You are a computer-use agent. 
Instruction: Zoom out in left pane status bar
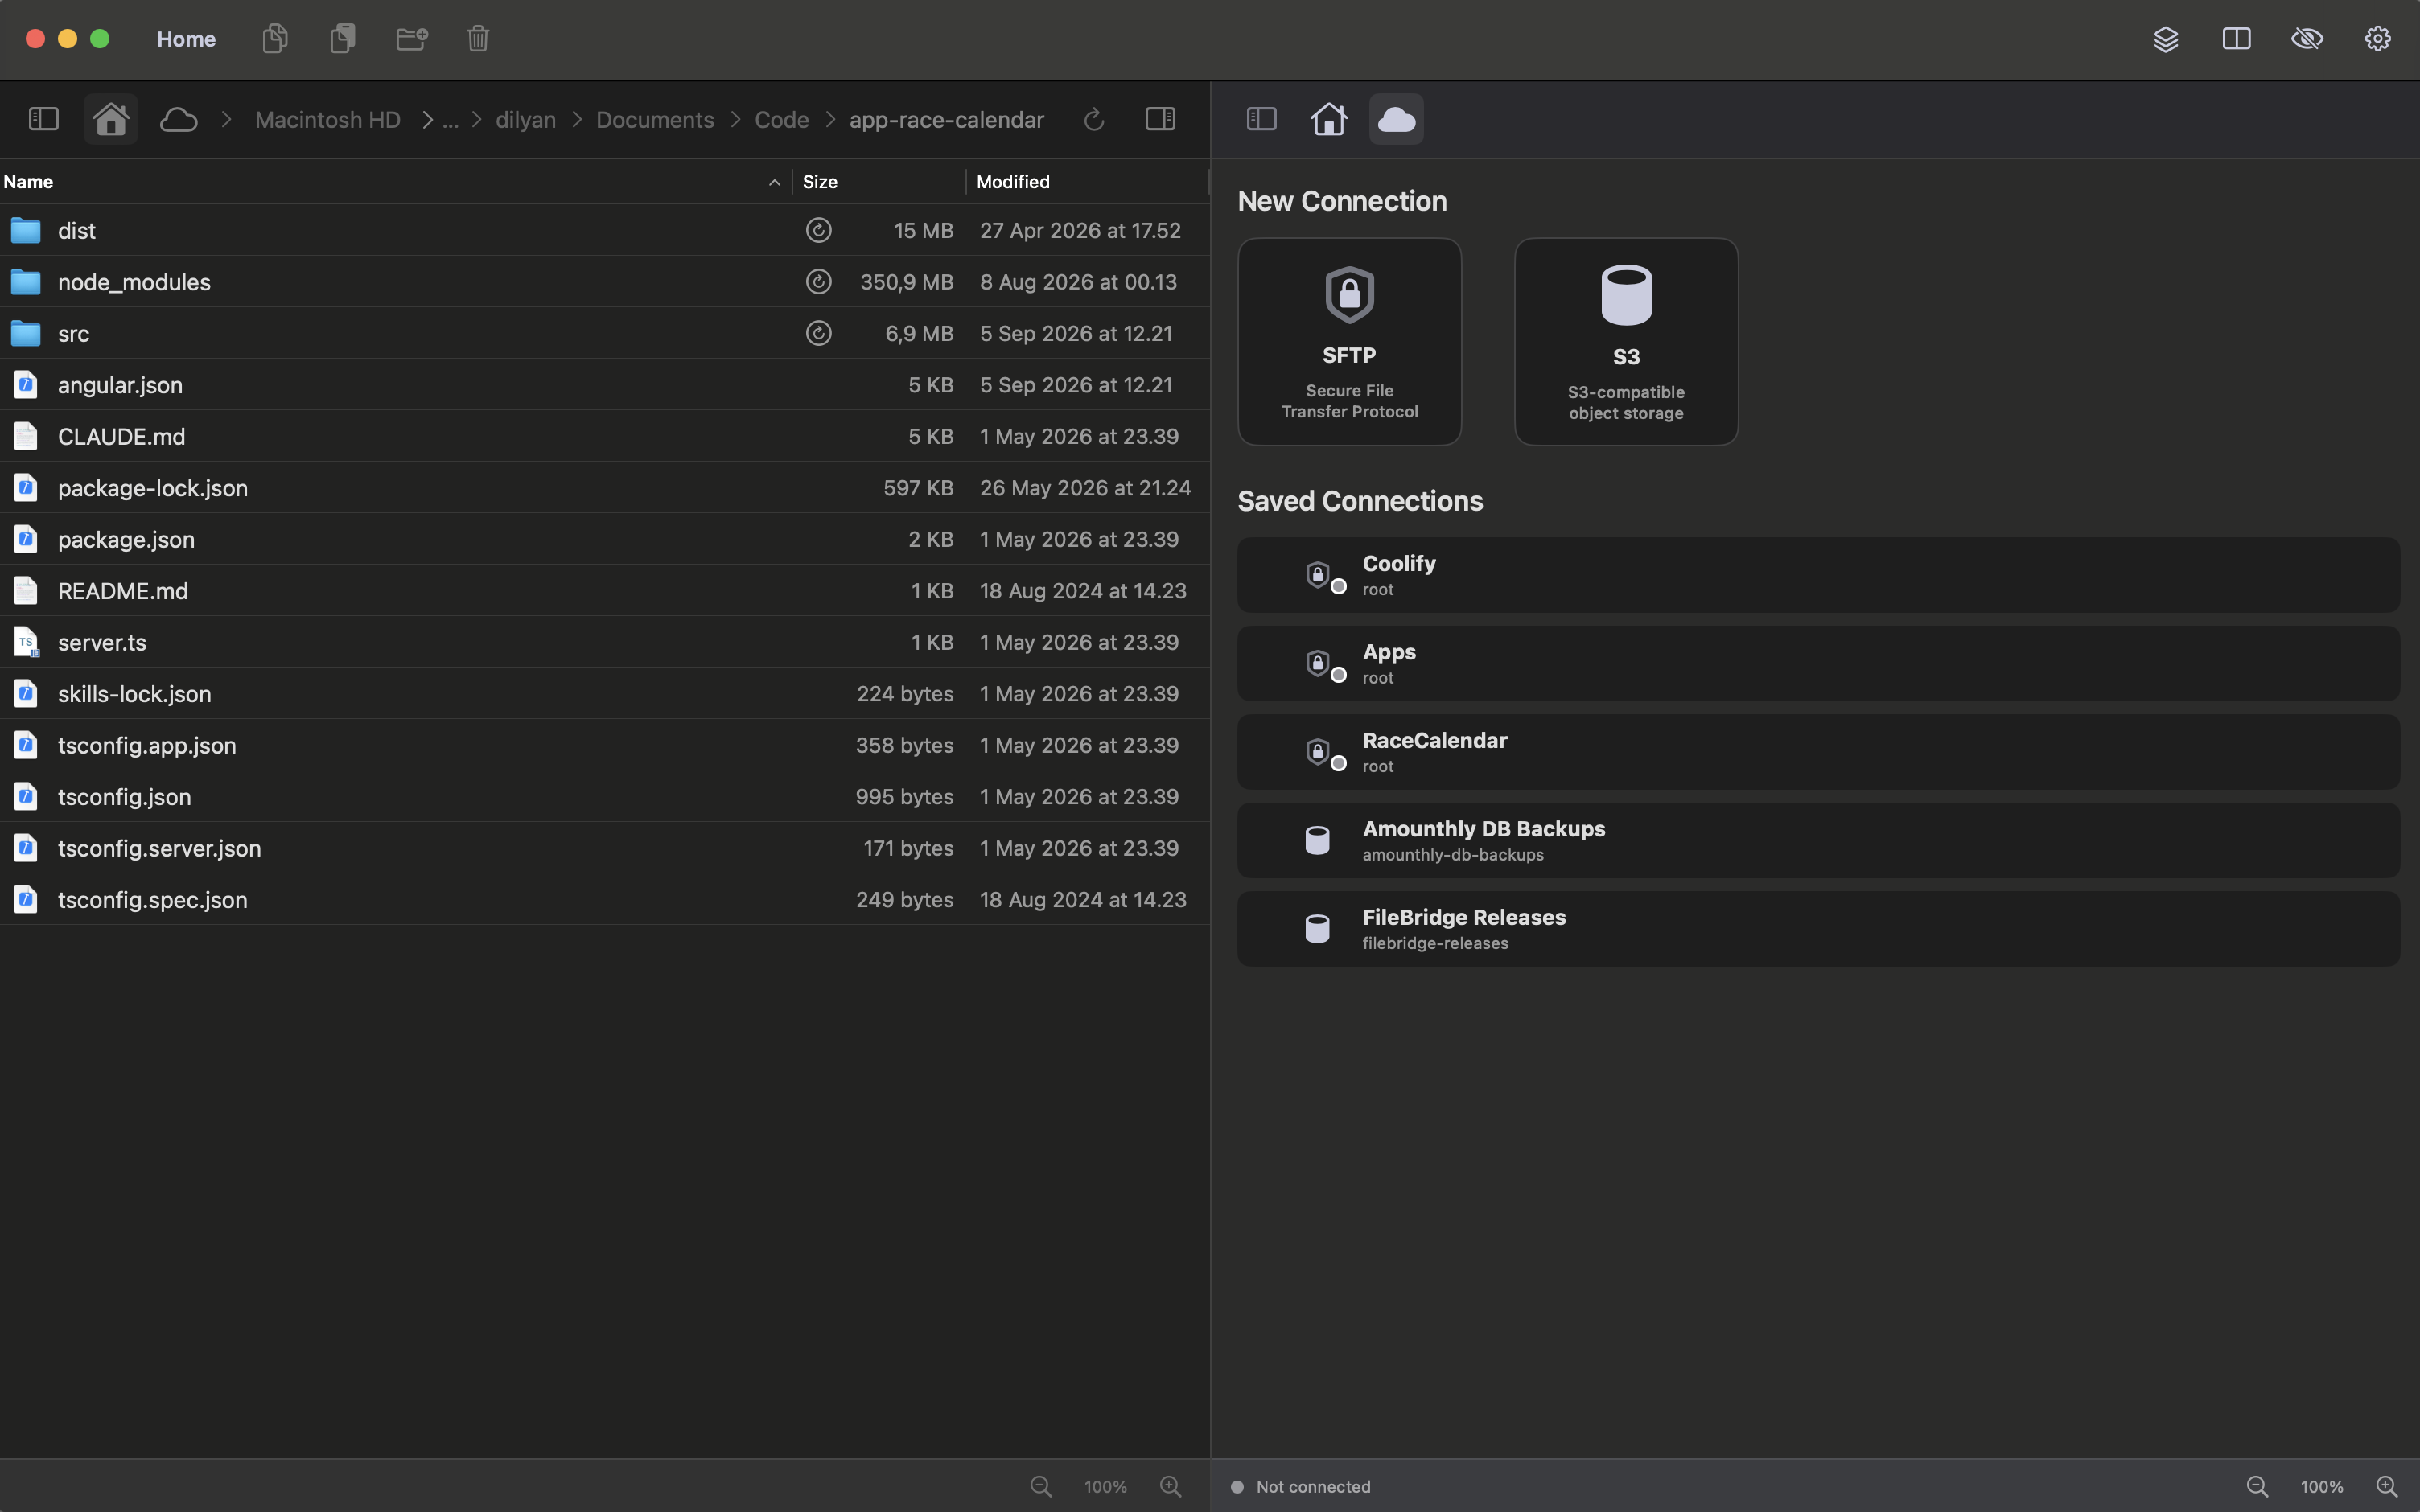1040,1487
